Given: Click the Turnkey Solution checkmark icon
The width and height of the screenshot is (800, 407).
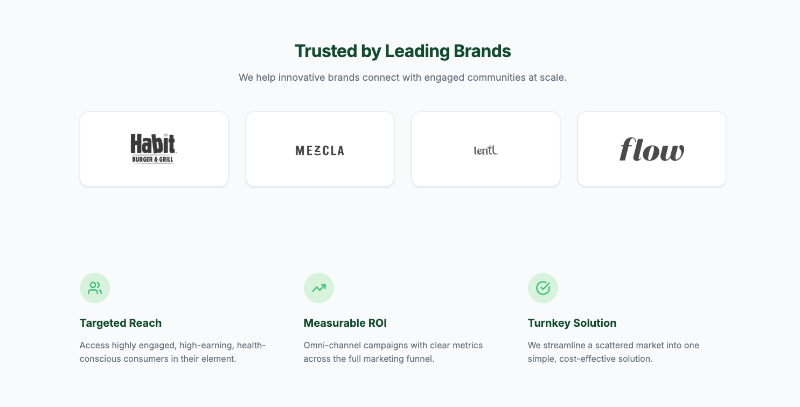Looking at the screenshot, I should click(x=543, y=288).
